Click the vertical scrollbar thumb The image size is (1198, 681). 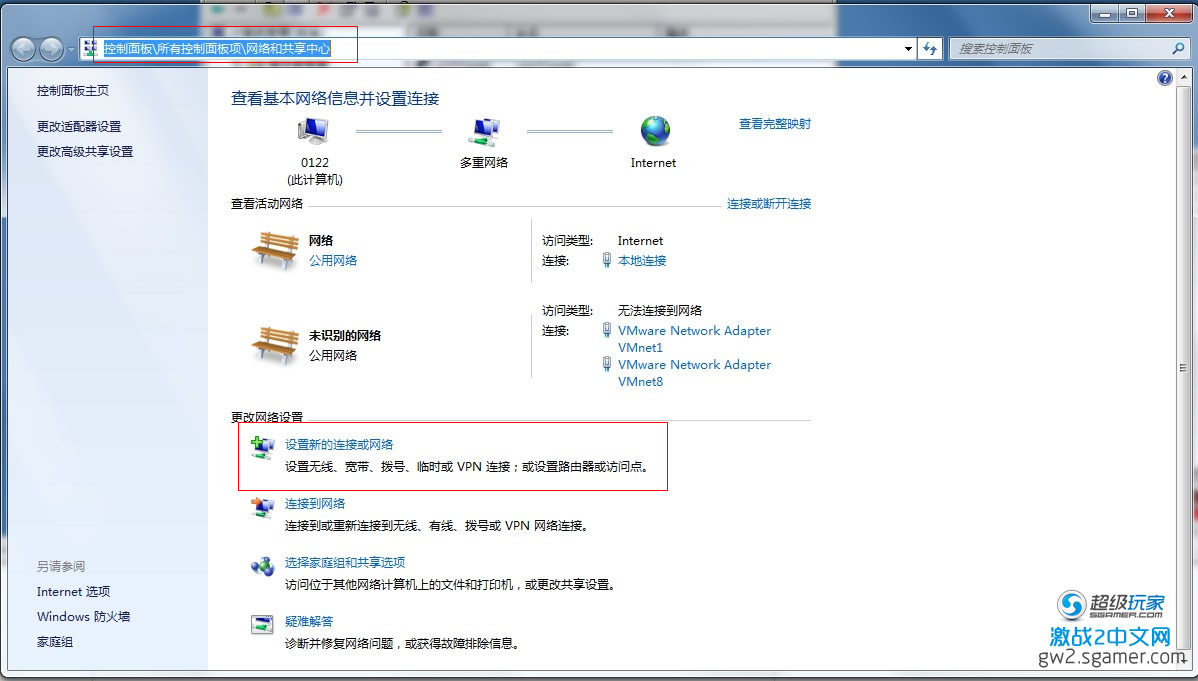(1183, 367)
